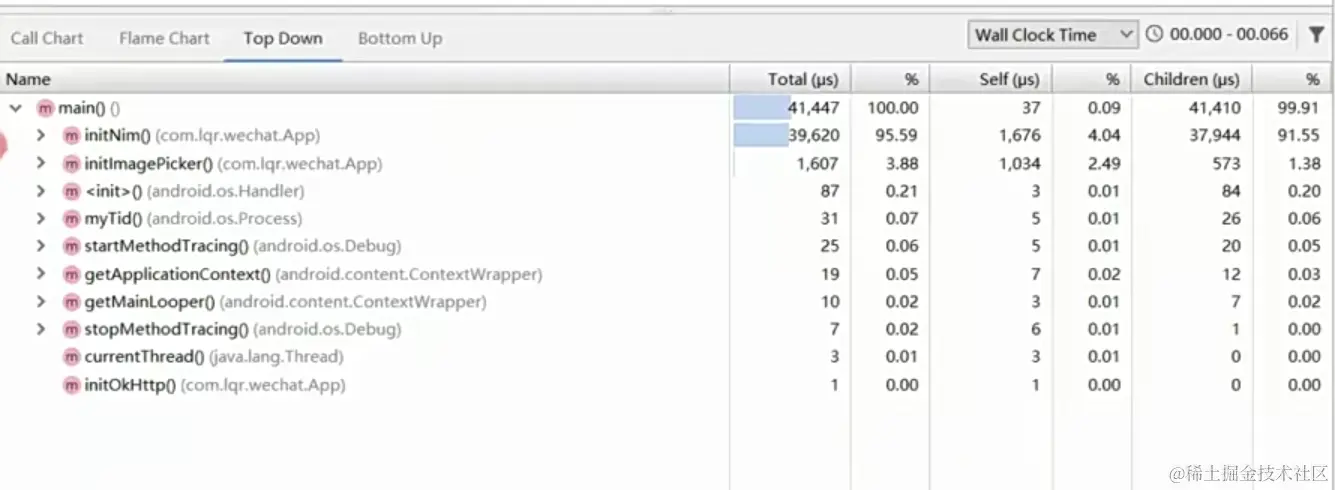Select the stopMethodTracing() row
The image size is (1335, 490).
[x=667, y=329]
